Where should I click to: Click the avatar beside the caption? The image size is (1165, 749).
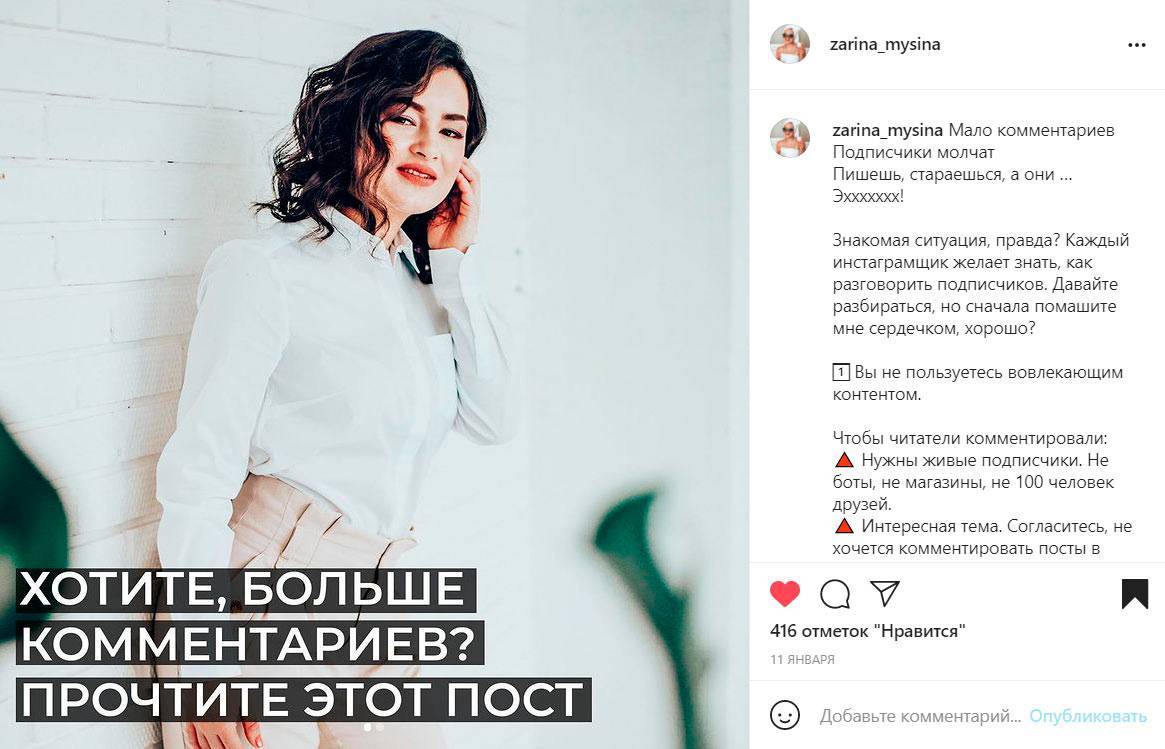(x=790, y=137)
